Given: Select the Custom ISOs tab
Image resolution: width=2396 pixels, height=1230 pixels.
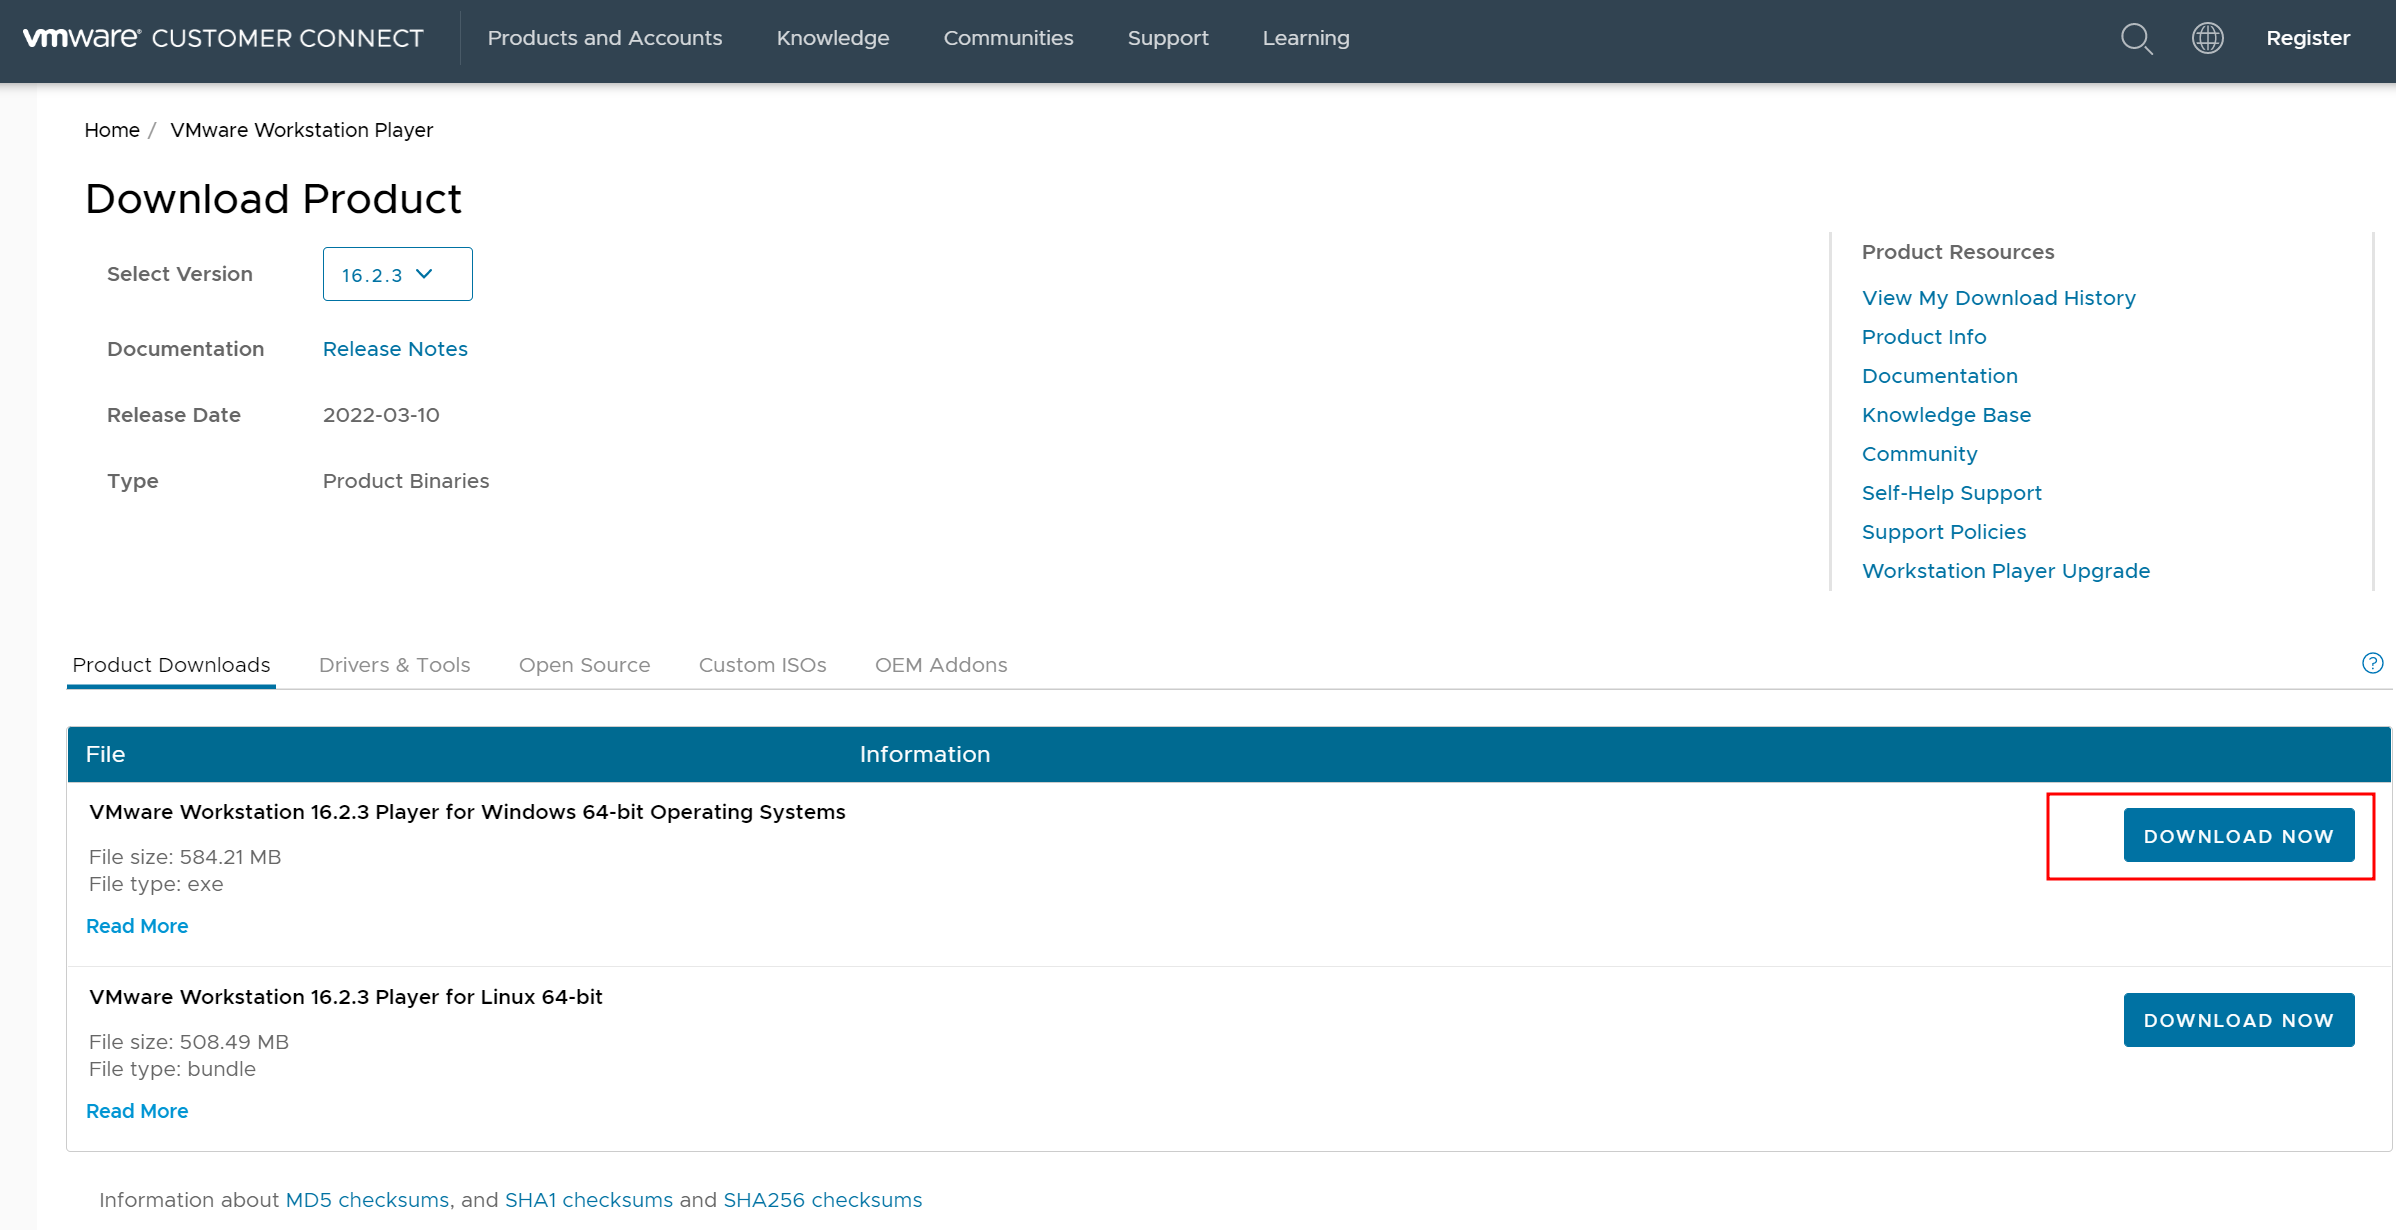Looking at the screenshot, I should coord(762,665).
